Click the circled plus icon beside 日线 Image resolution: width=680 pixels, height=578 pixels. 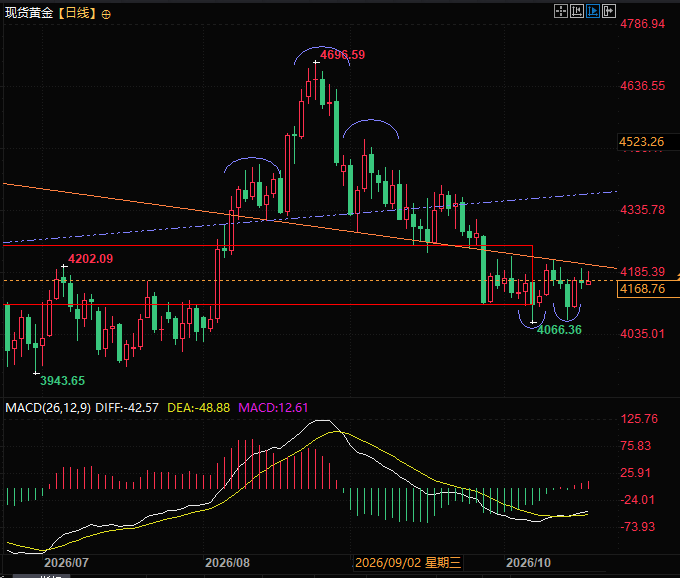(x=106, y=14)
